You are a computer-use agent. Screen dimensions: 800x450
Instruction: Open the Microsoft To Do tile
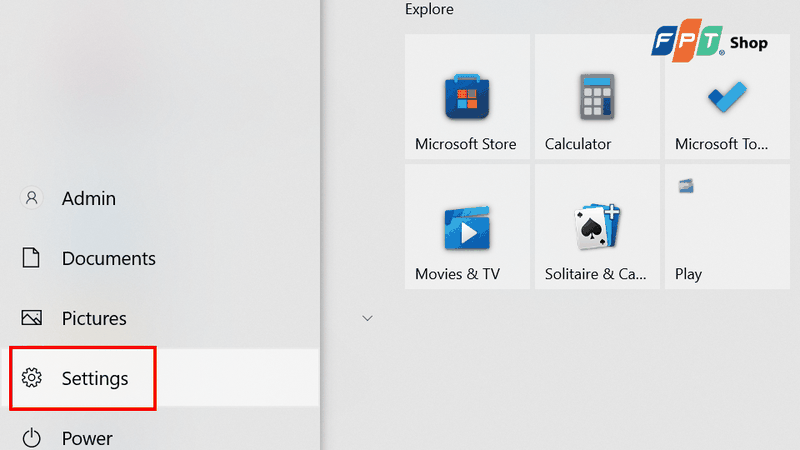[728, 96]
